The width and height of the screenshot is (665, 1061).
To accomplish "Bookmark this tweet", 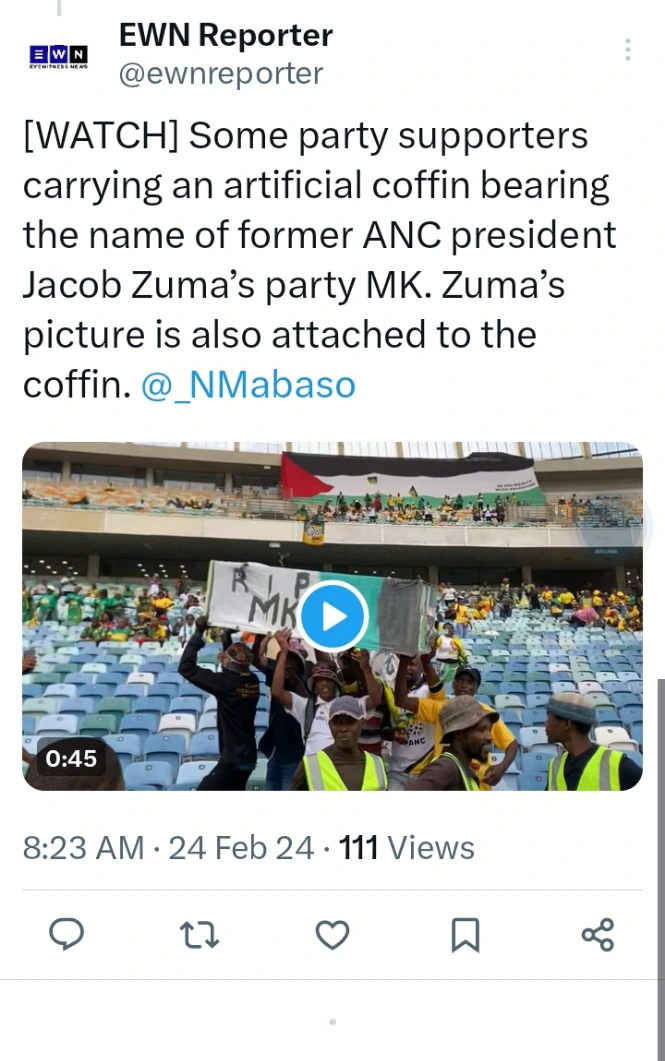I will (465, 935).
